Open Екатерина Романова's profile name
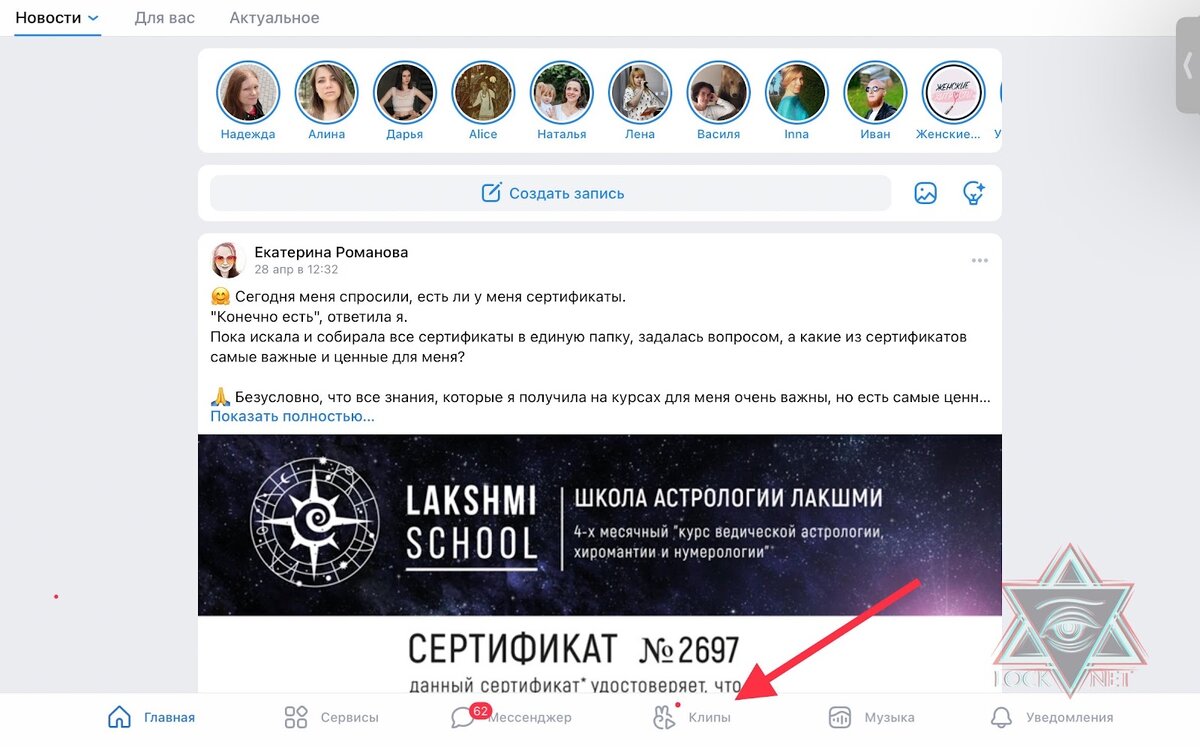The image size is (1200, 747). coord(331,252)
